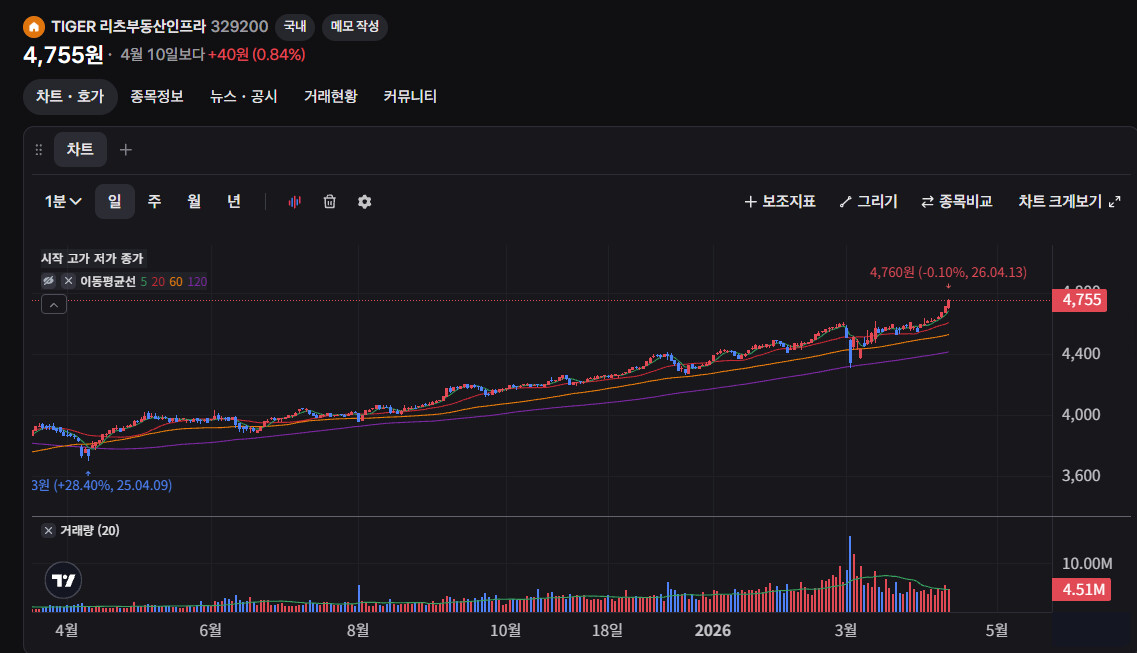Click the 이동평균선 legend label
Screen dimensions: 1137x653
click(x=108, y=281)
